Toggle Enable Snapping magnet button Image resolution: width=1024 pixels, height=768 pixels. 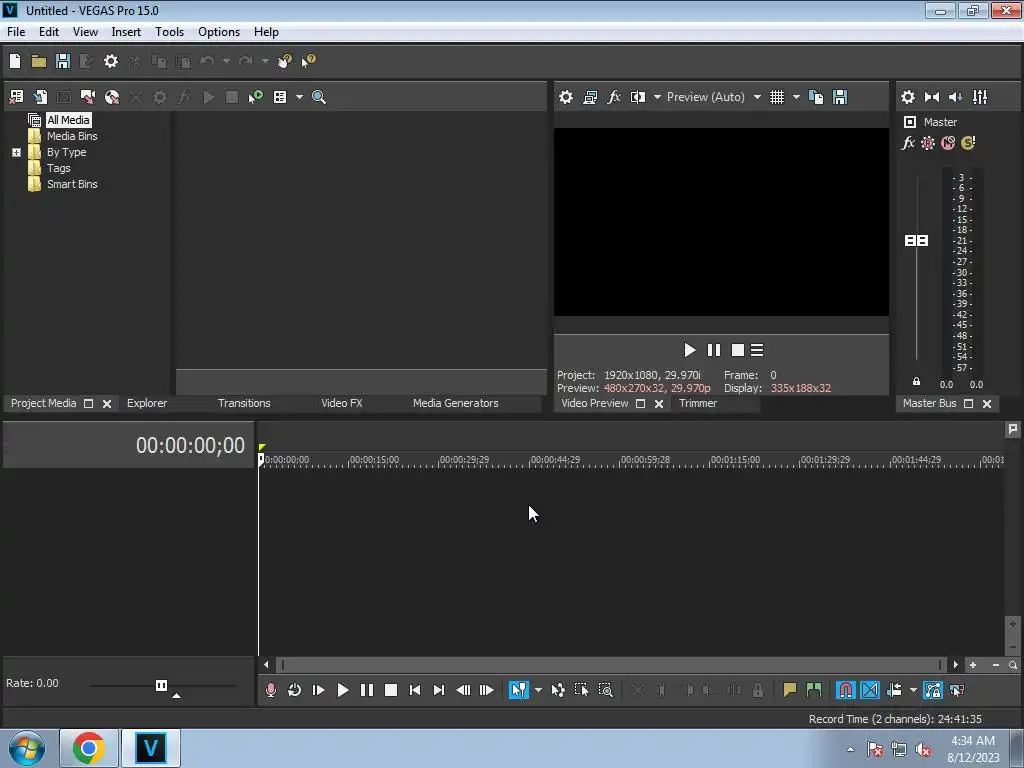pos(845,690)
